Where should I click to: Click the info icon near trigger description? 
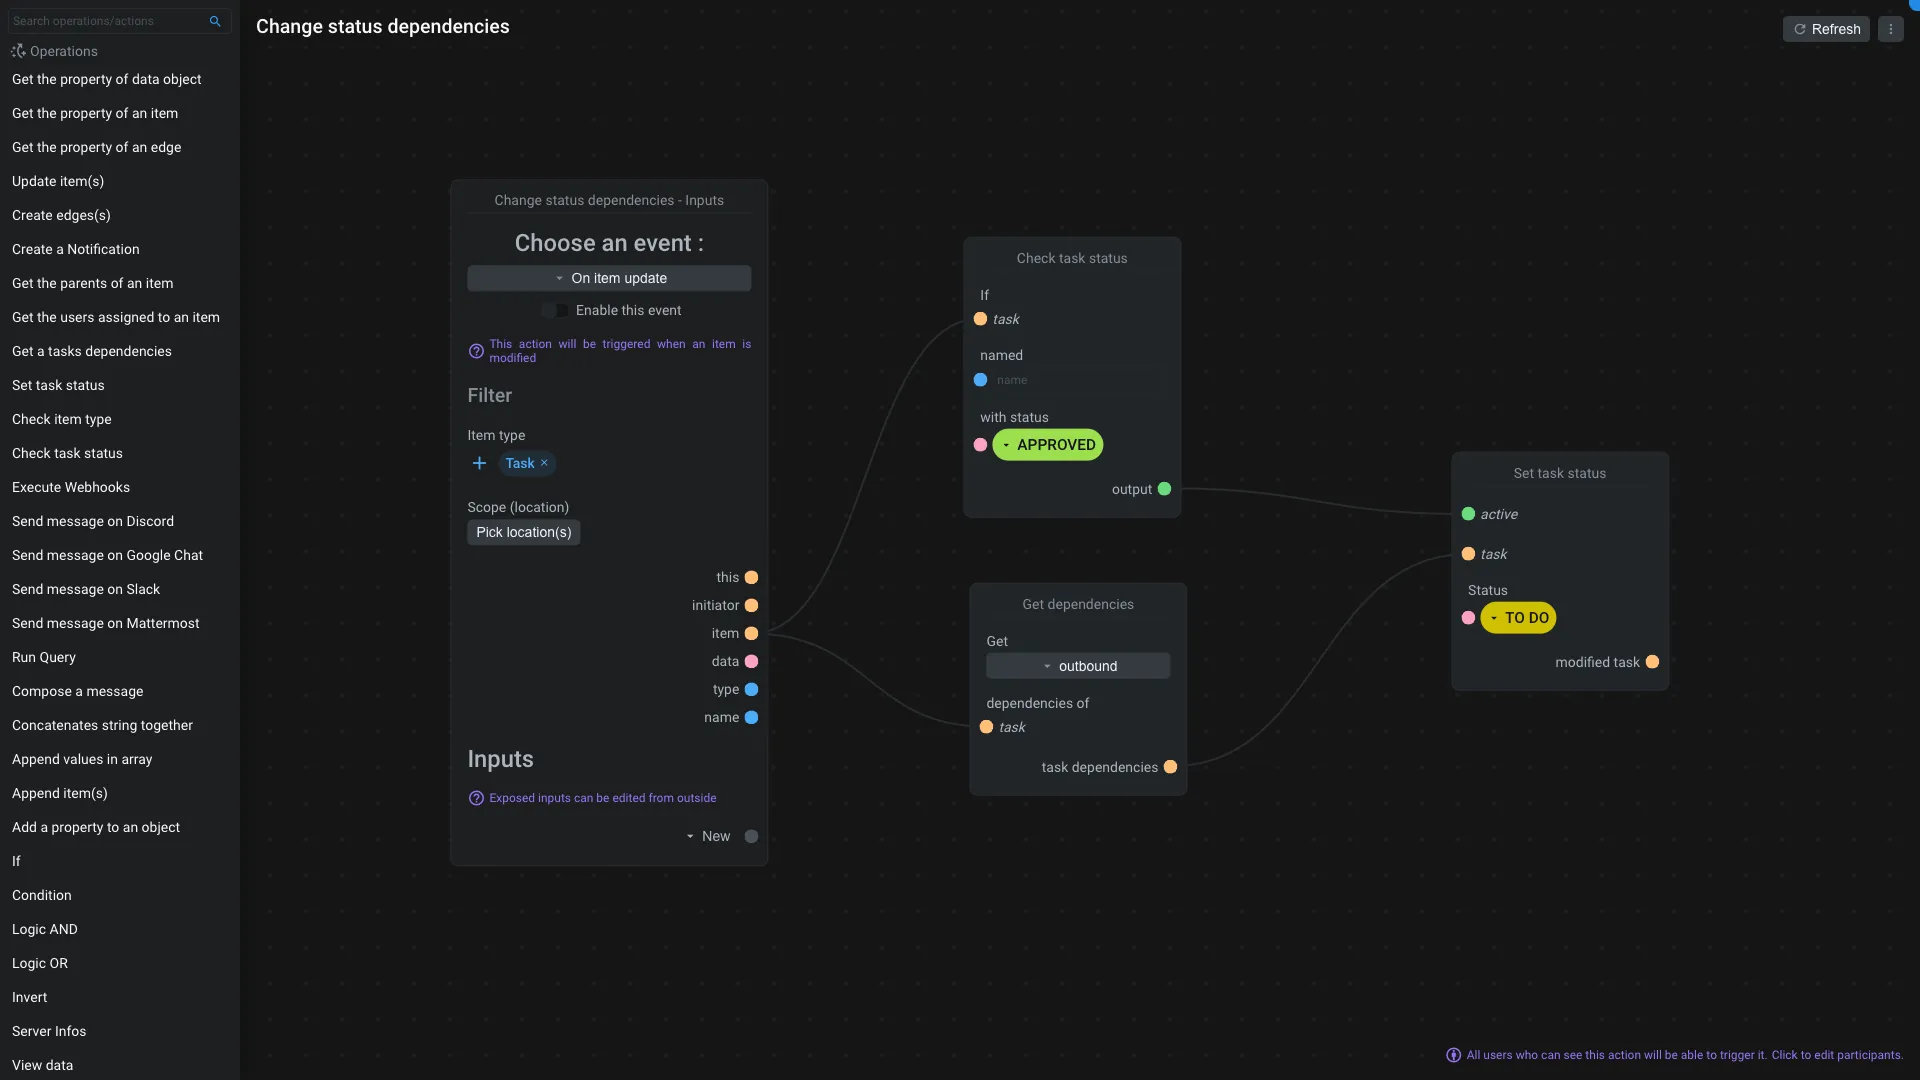(x=476, y=351)
